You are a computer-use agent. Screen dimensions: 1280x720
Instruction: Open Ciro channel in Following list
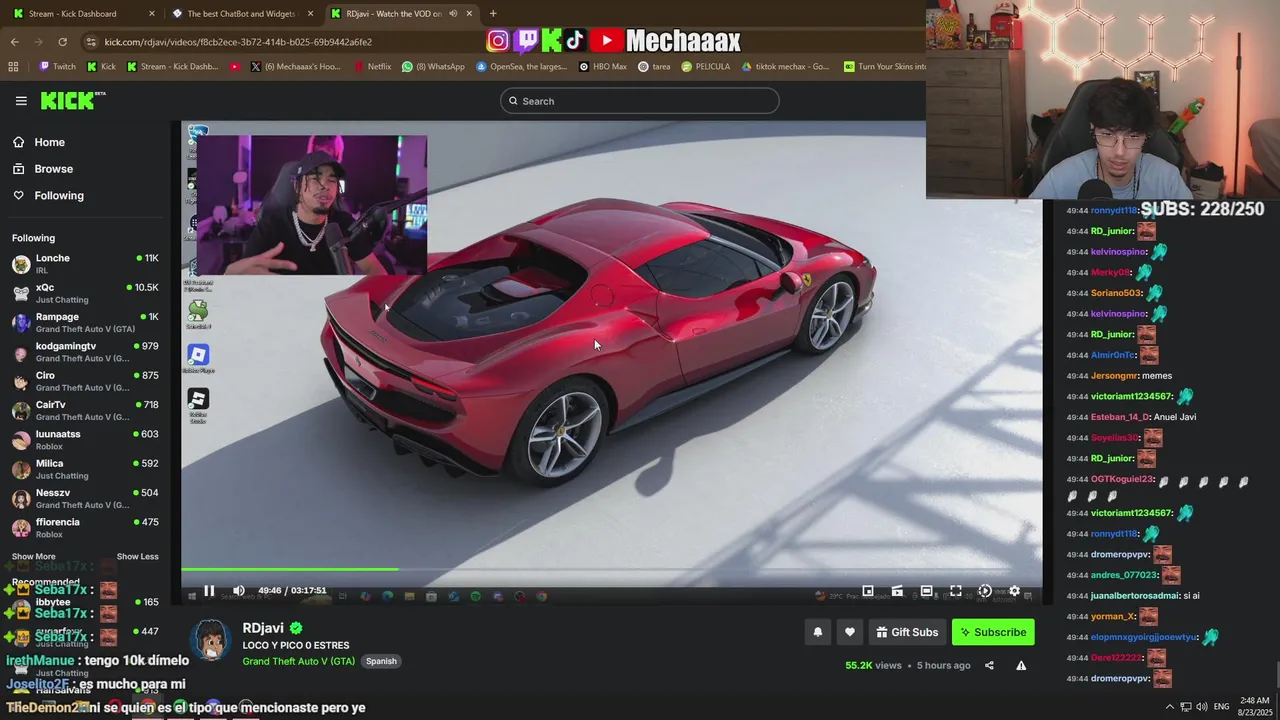85,381
